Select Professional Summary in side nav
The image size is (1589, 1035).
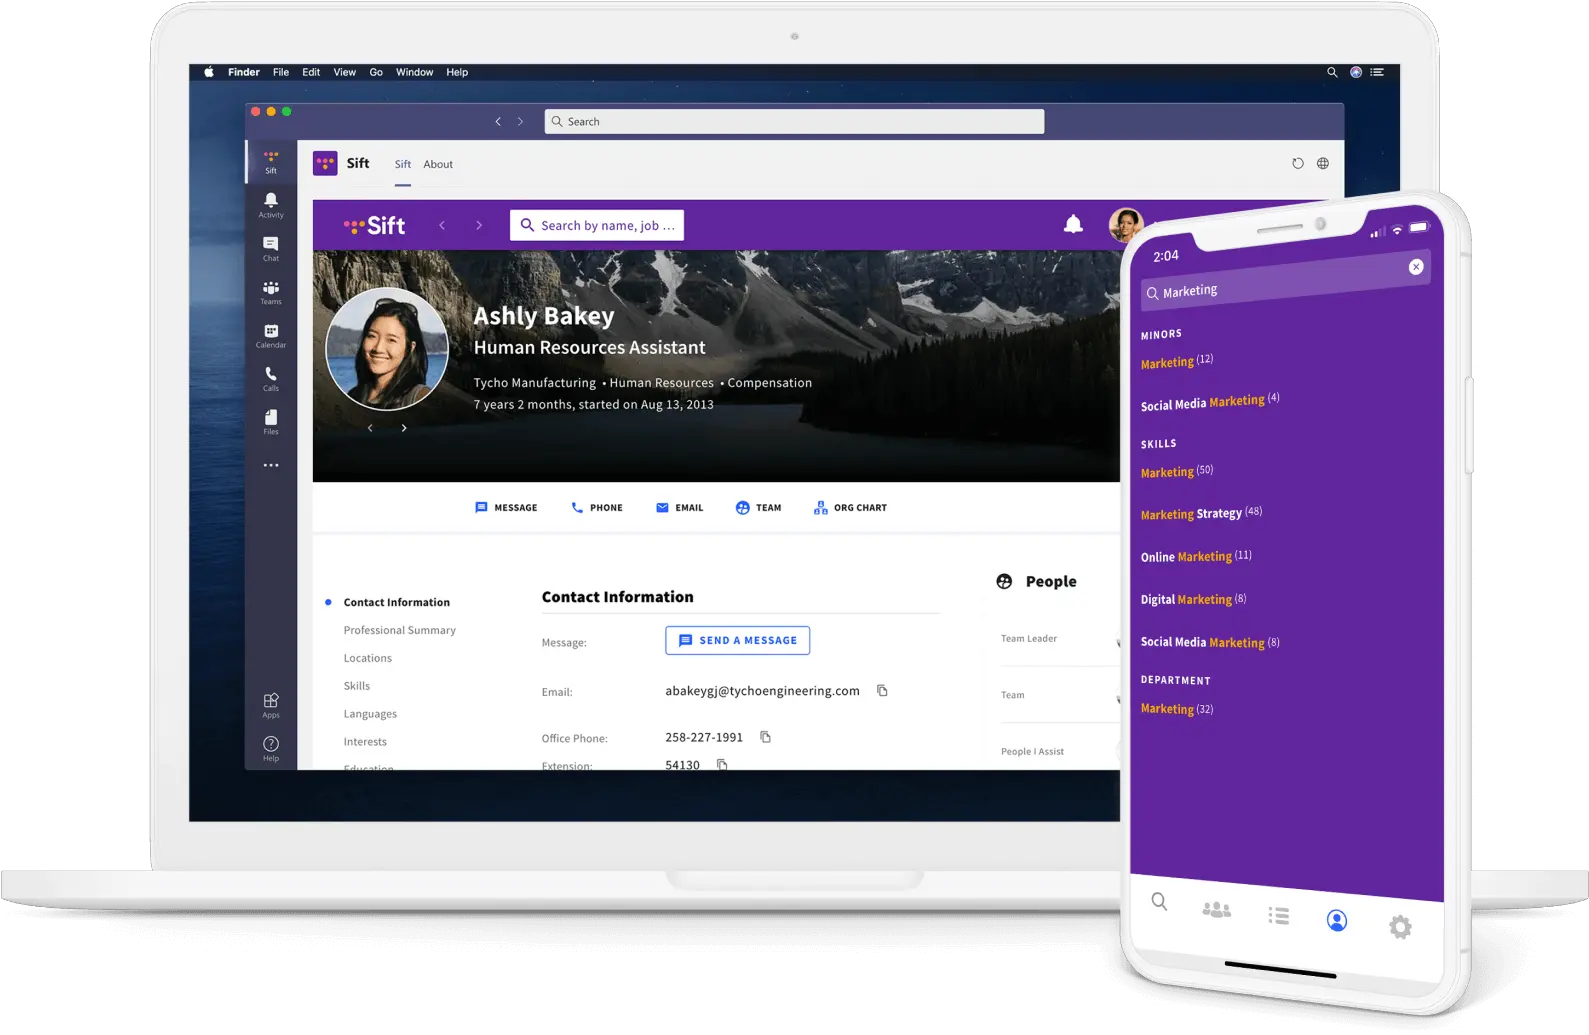400,630
